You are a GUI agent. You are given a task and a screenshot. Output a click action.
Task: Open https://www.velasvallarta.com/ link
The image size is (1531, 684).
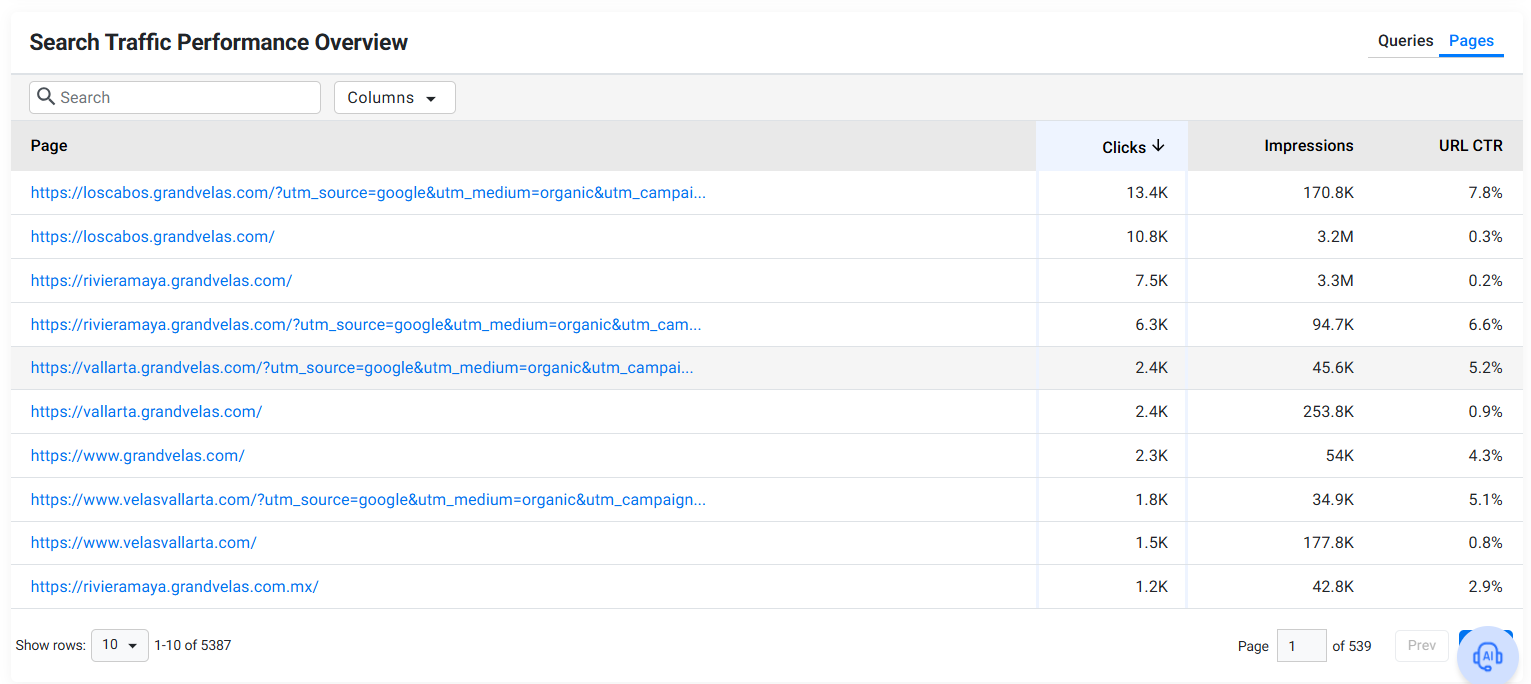coord(143,543)
